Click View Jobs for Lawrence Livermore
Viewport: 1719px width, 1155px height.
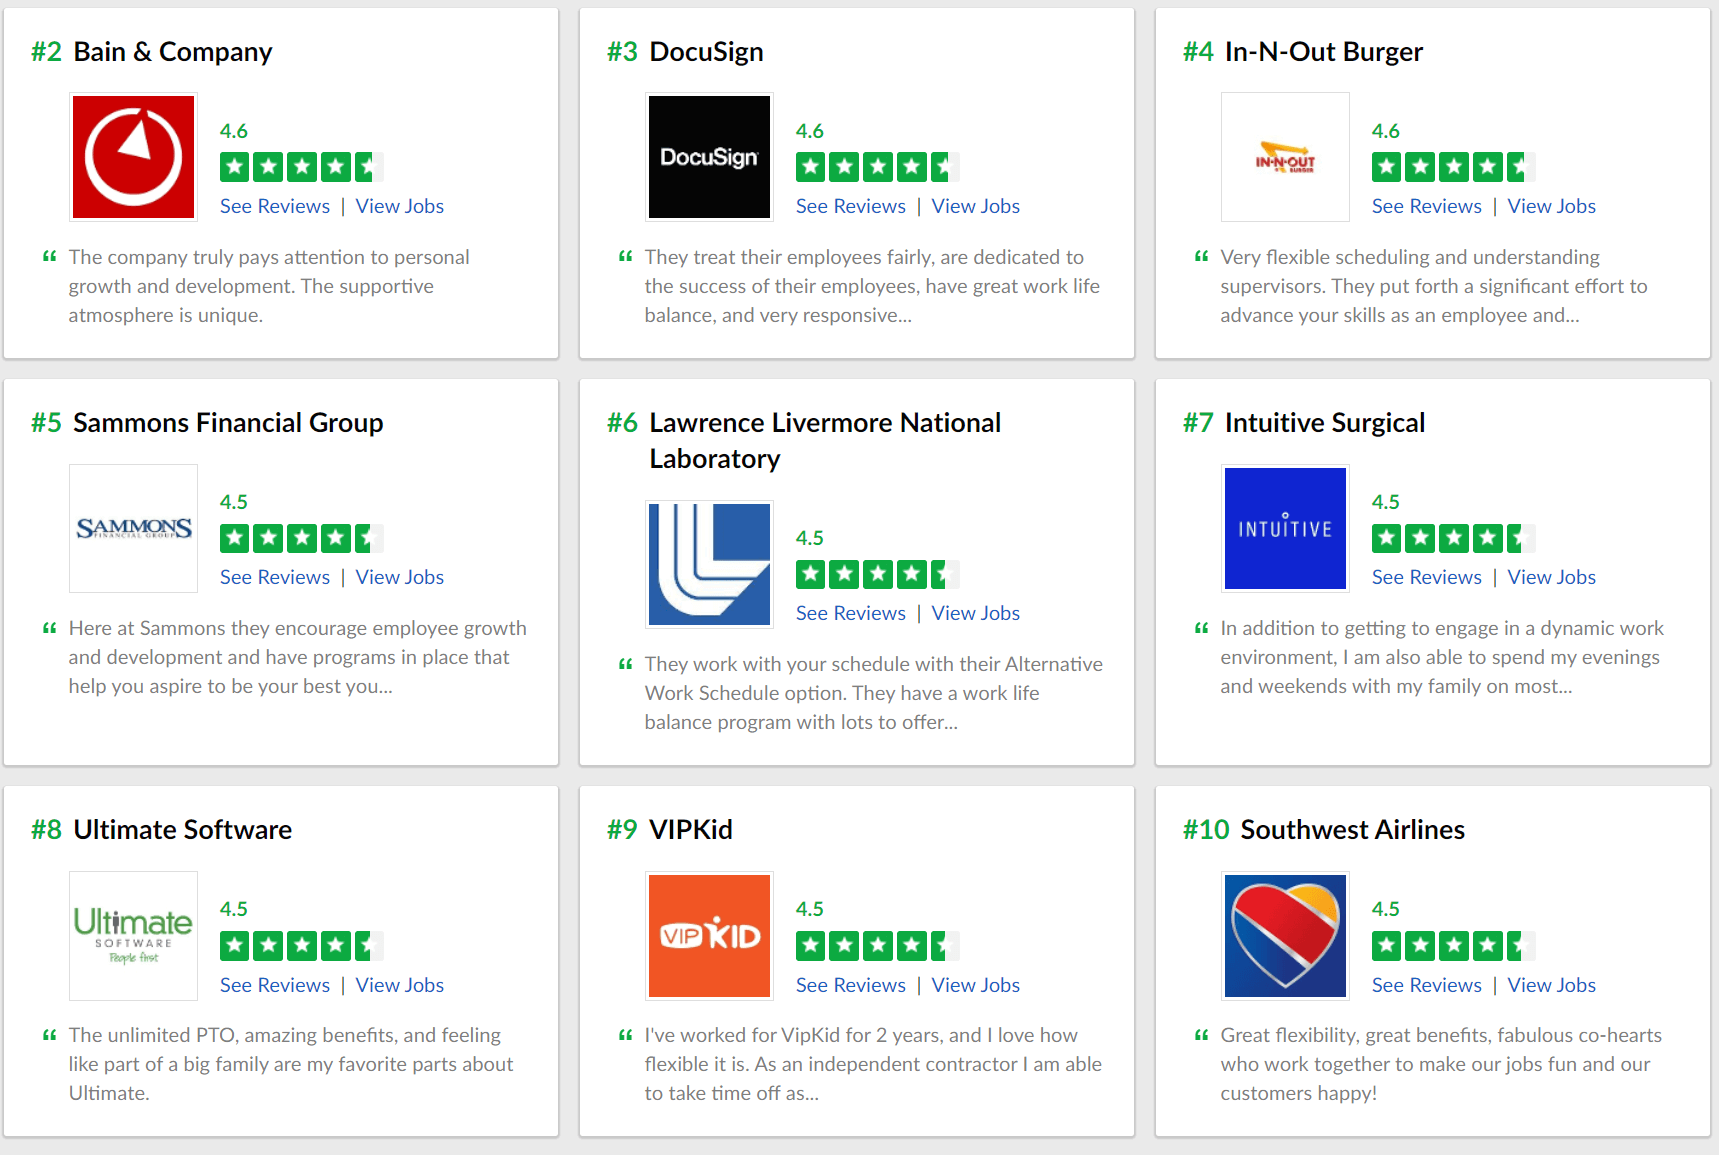(975, 613)
